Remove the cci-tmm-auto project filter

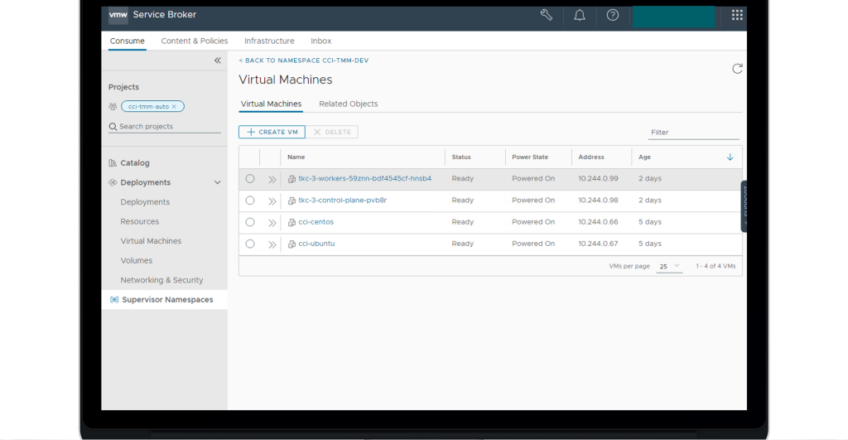click(x=174, y=106)
